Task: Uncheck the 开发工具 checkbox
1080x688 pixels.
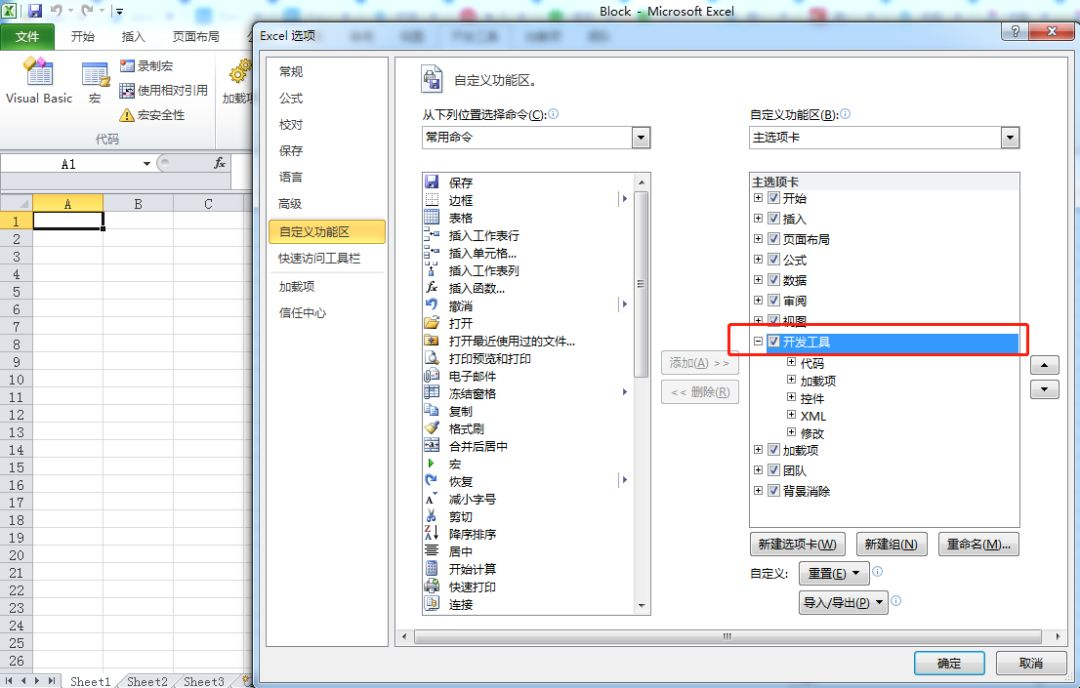Action: 774,341
